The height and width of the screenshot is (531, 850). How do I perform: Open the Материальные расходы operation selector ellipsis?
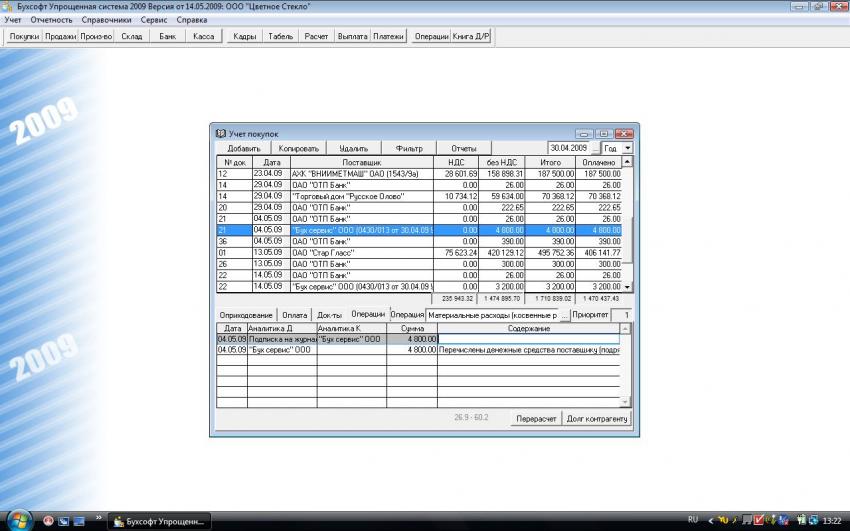coord(564,315)
